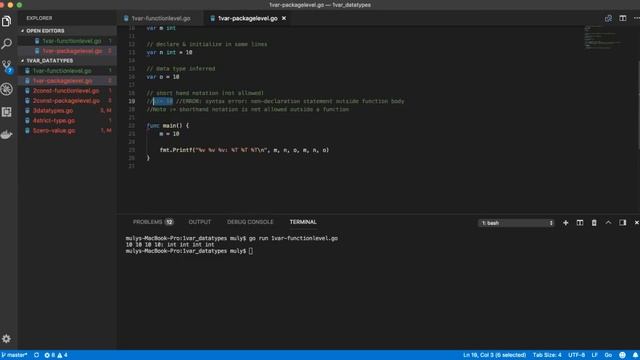Open the editor More Actions ellipsis
Image resolution: width=640 pixels, height=360 pixels.
(x=636, y=18)
